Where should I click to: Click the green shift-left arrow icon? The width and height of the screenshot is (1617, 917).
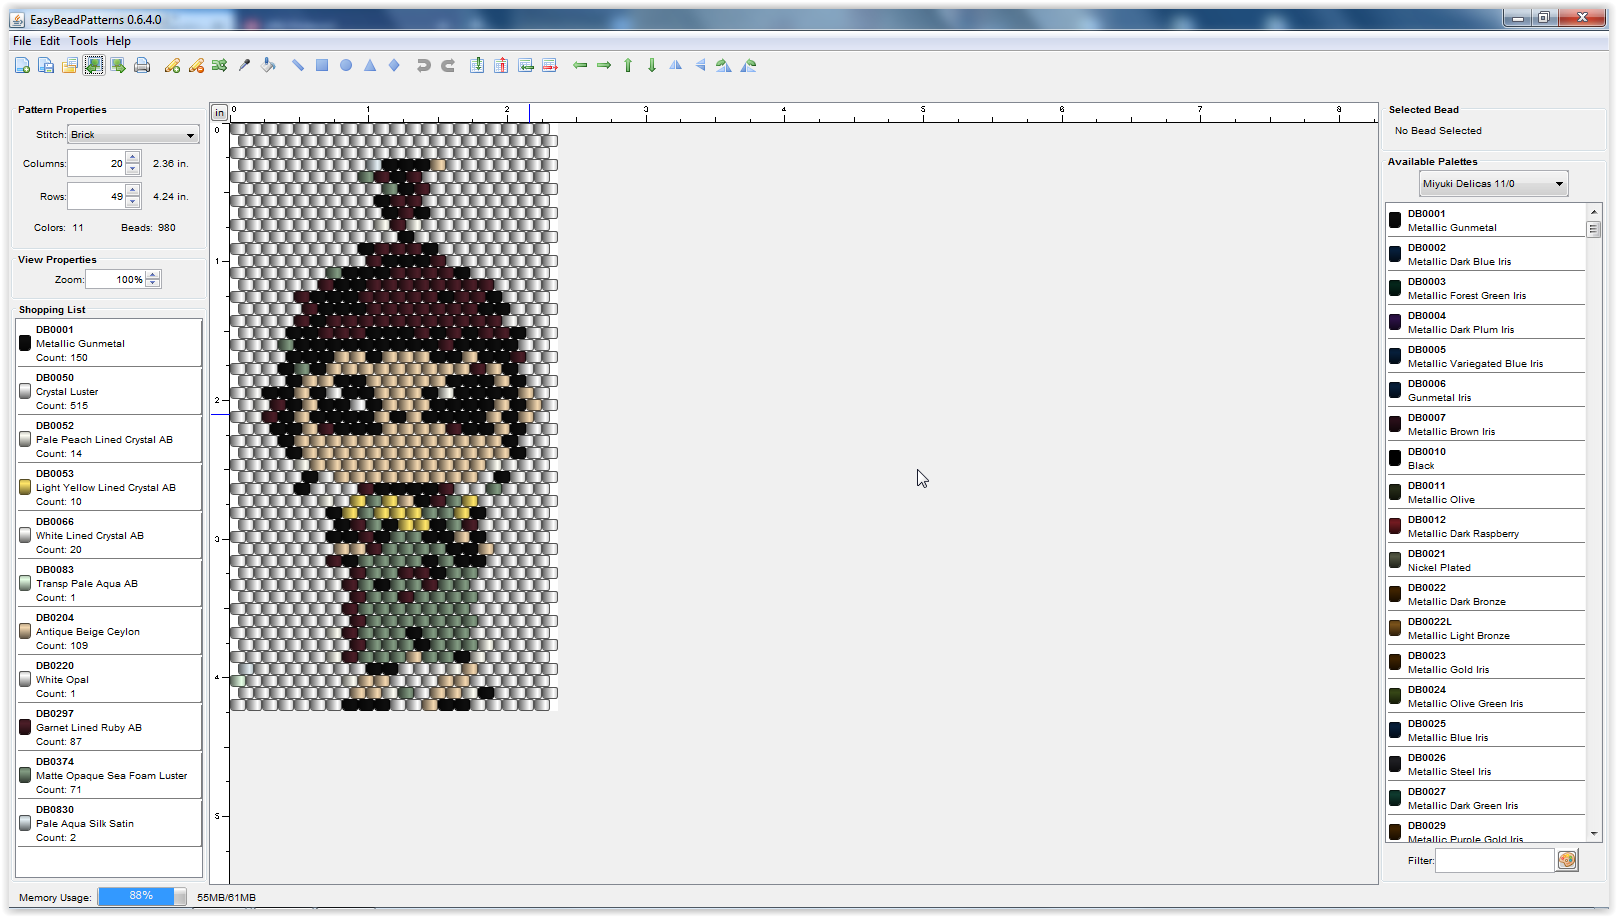580,66
